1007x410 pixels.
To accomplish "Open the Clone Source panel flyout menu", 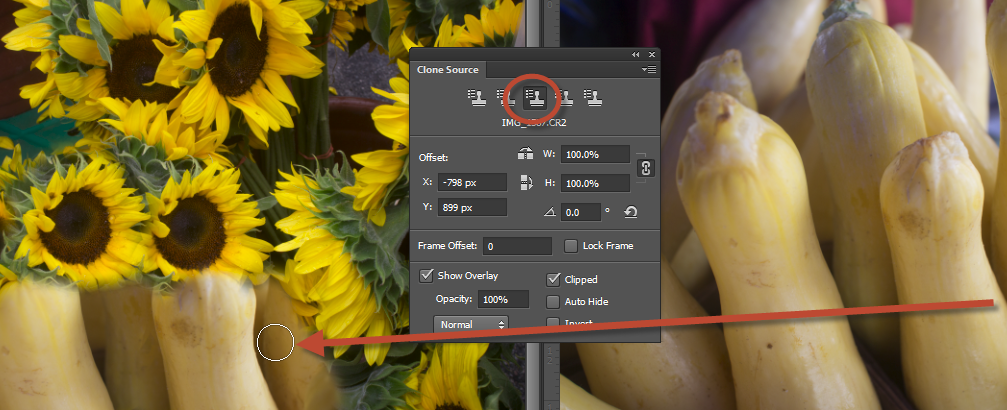I will point(649,70).
